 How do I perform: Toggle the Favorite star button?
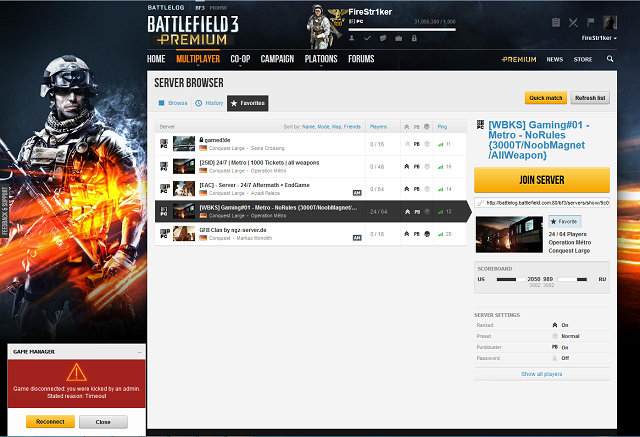click(564, 222)
